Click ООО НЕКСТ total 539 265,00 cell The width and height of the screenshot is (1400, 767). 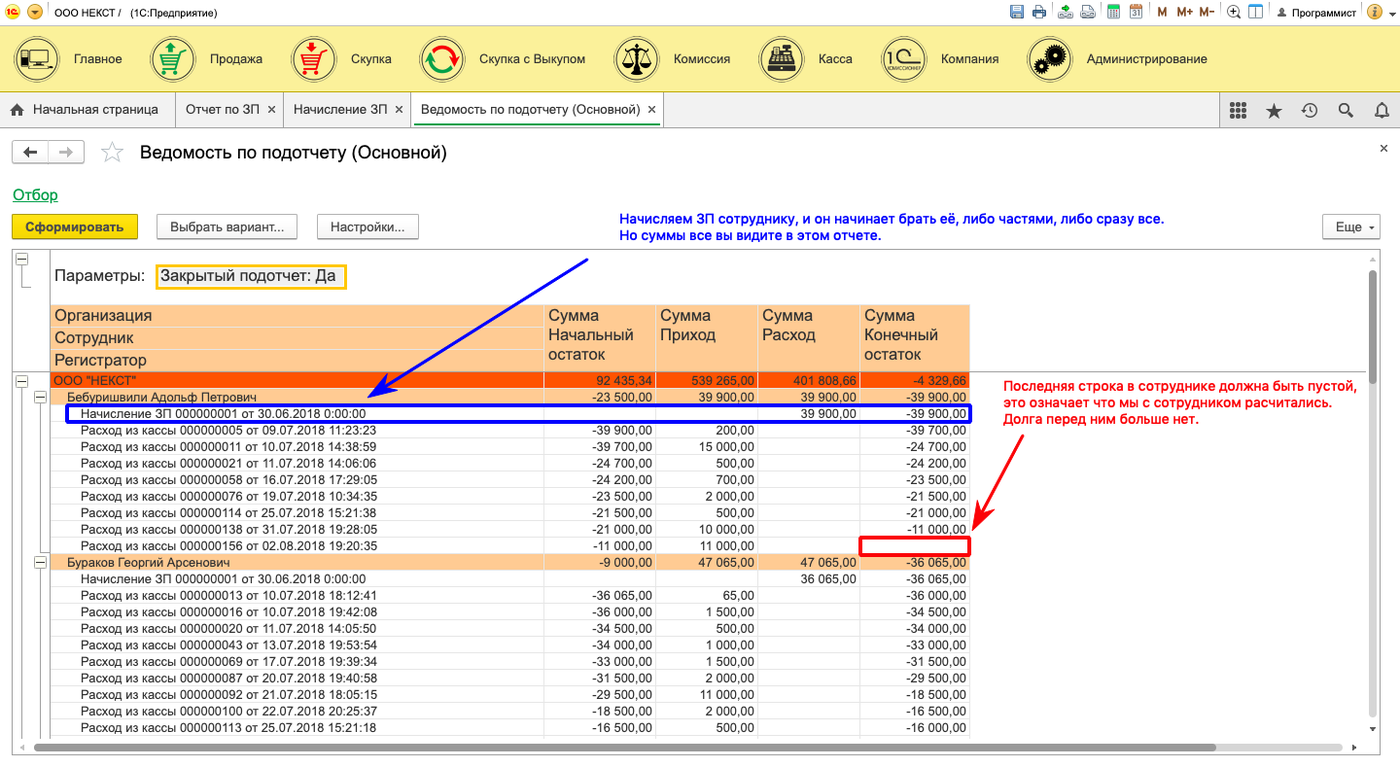pos(707,381)
